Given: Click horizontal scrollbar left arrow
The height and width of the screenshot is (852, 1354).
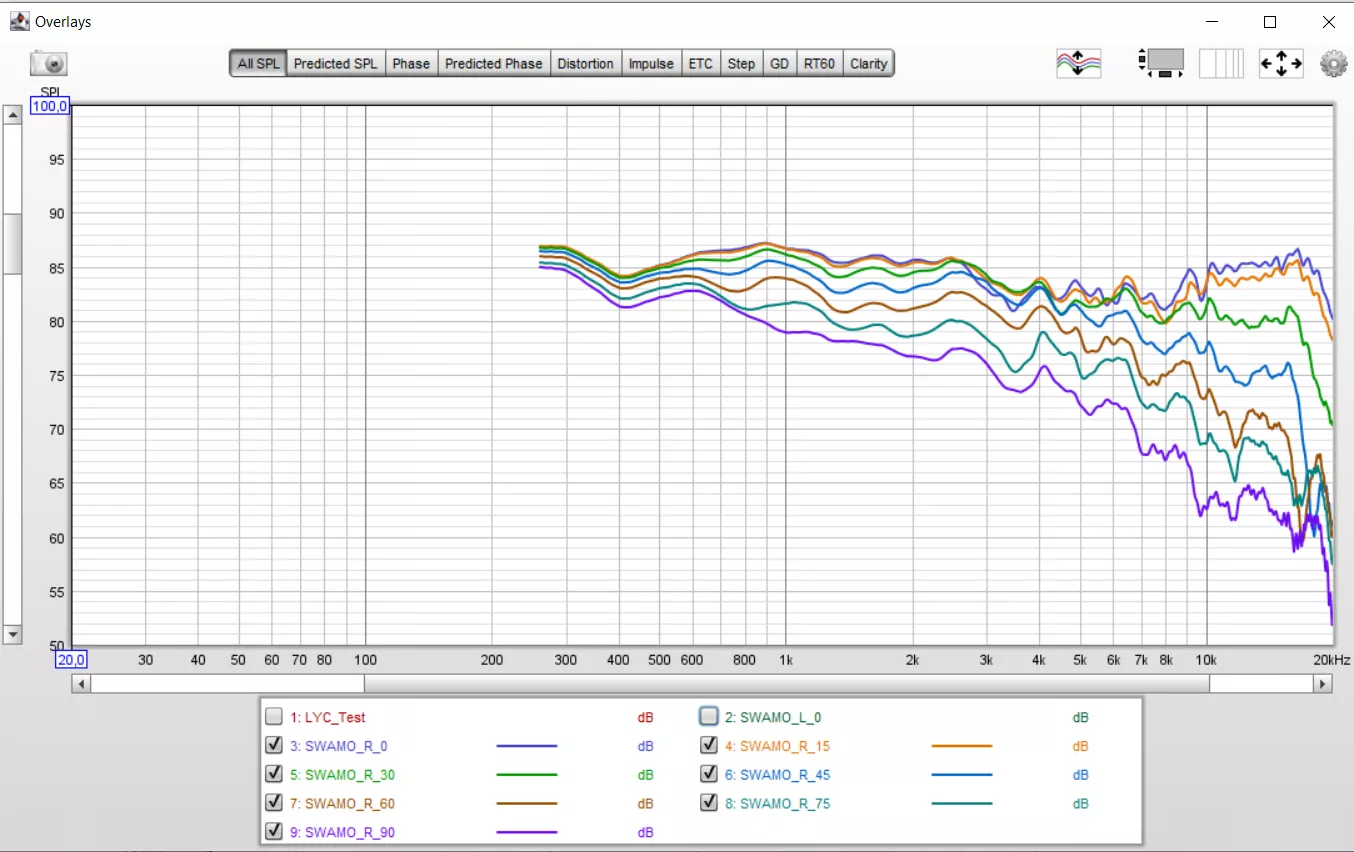Looking at the screenshot, I should (82, 684).
